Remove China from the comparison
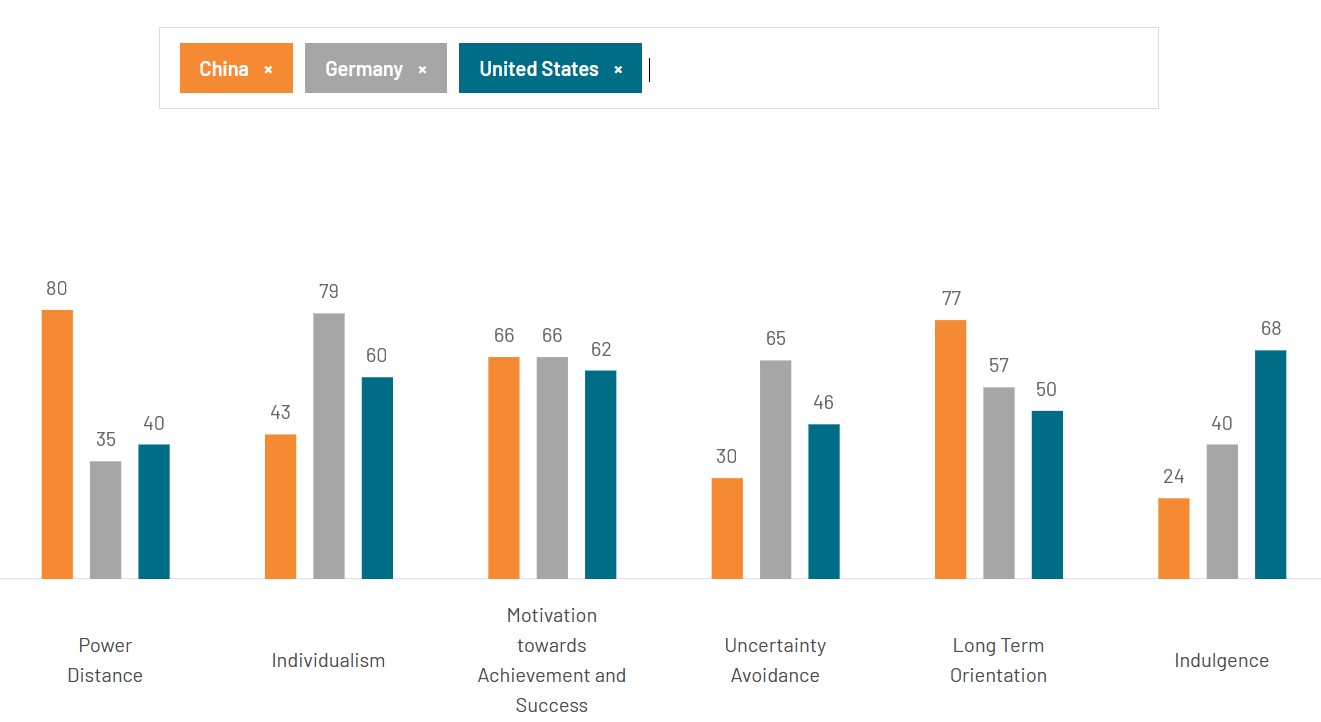This screenshot has height=722, width=1321. (x=268, y=68)
